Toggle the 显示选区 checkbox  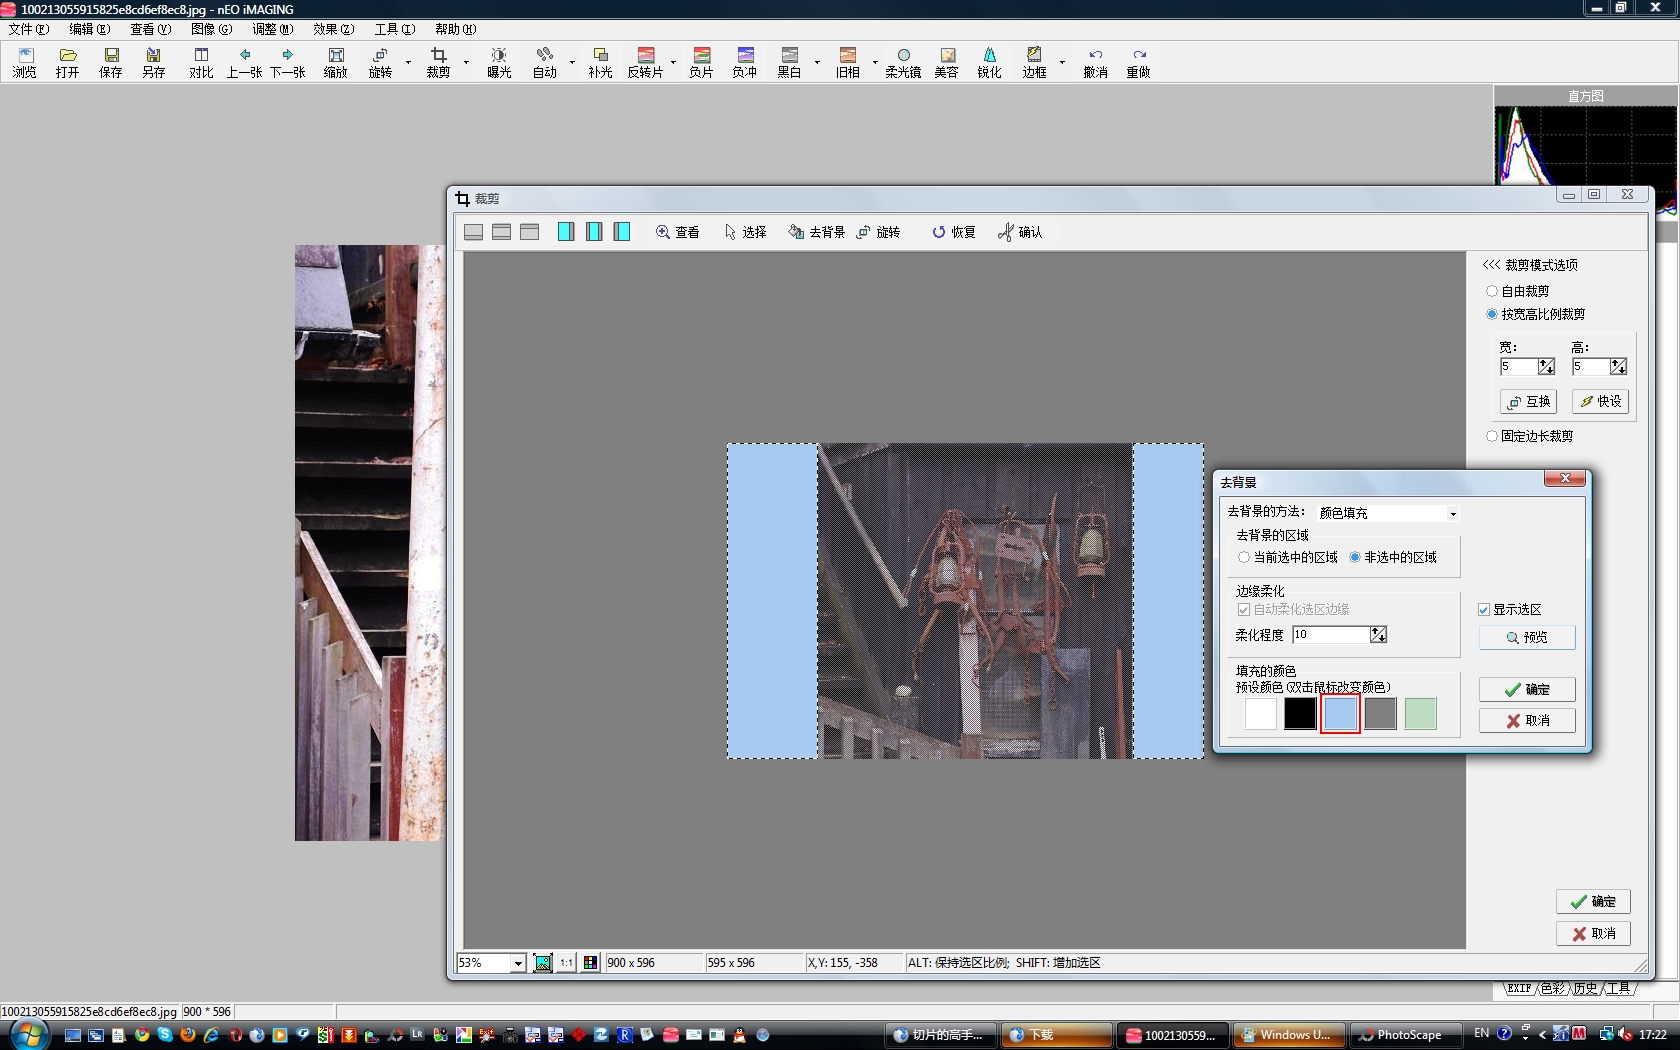point(1484,609)
